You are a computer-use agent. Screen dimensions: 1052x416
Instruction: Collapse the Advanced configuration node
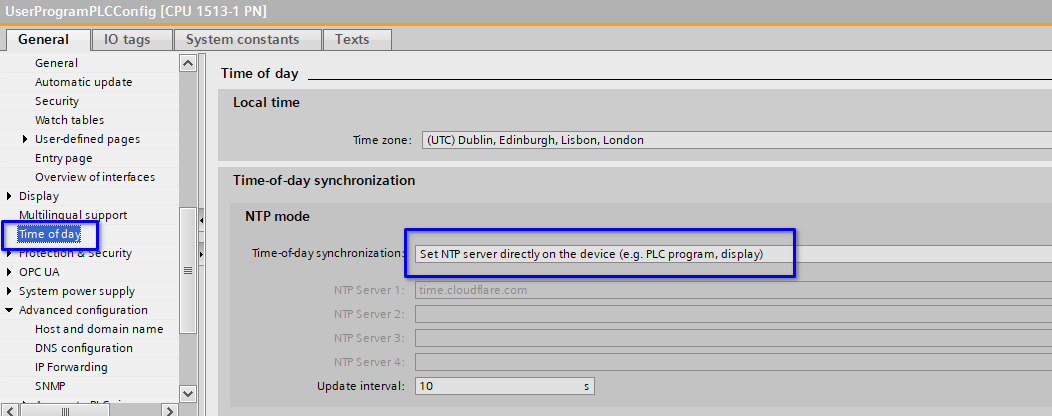click(x=10, y=310)
